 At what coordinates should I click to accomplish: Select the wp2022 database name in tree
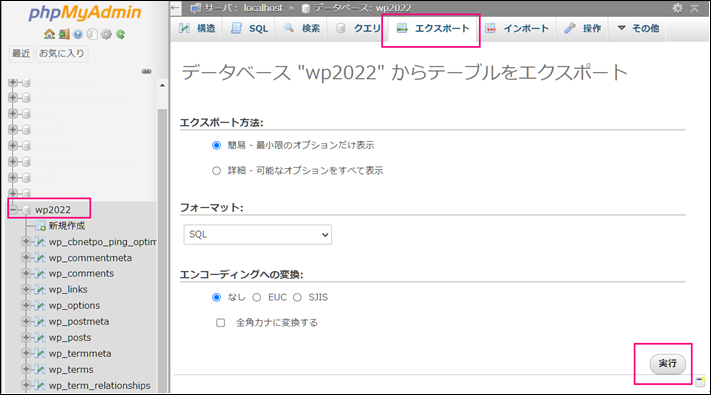53,210
